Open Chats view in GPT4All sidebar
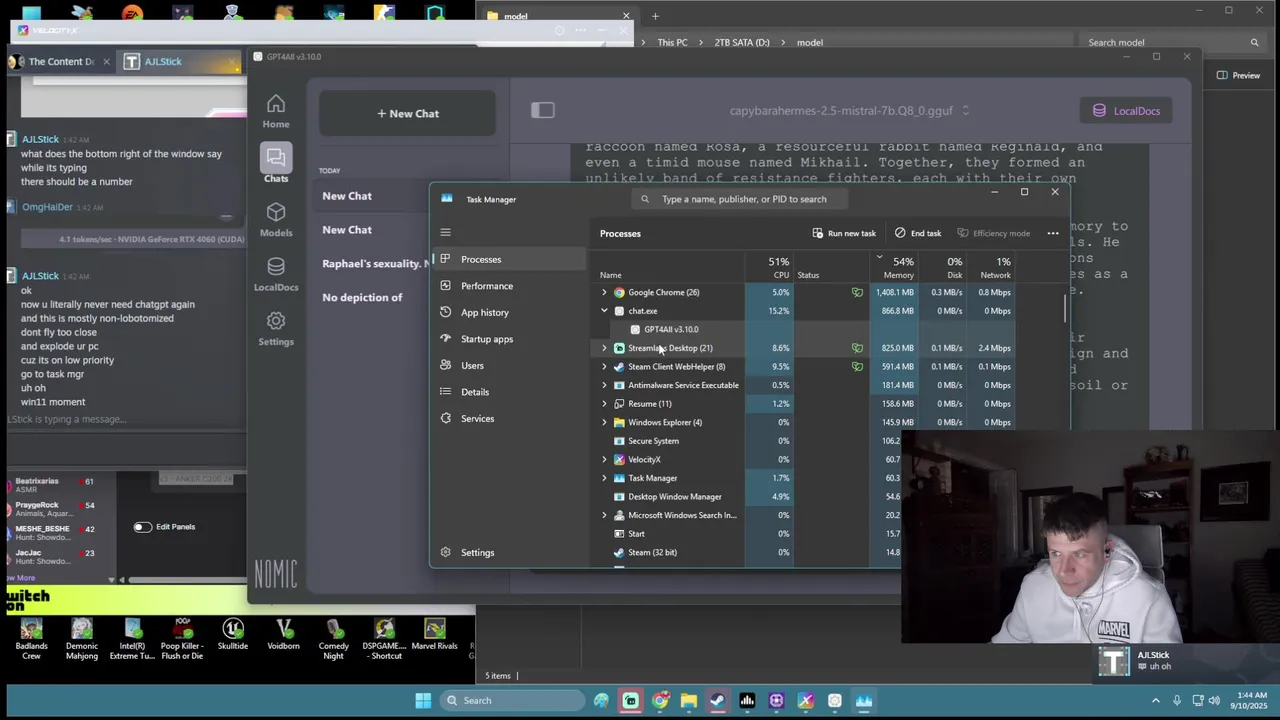1280x720 pixels. [276, 164]
